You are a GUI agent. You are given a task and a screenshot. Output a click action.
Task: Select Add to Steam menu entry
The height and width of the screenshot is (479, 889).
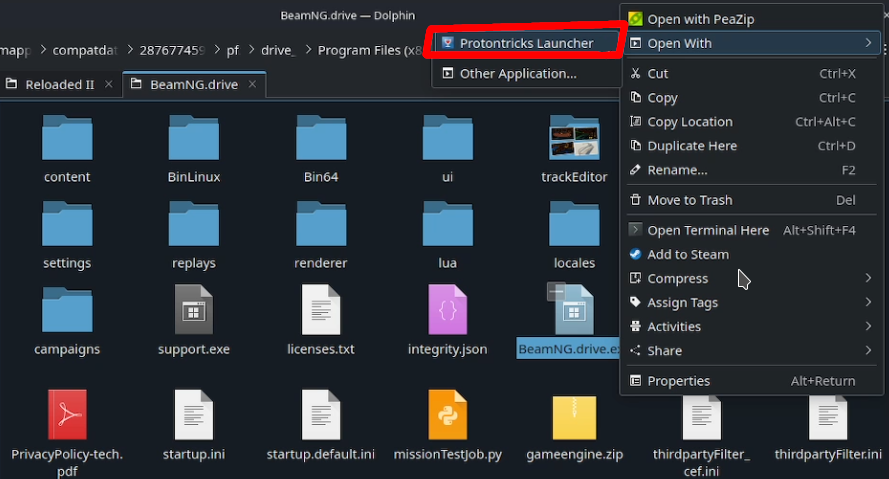pyautogui.click(x=752, y=255)
